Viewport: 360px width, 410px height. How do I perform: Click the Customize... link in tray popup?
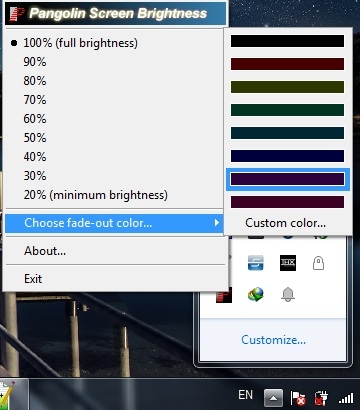[273, 340]
